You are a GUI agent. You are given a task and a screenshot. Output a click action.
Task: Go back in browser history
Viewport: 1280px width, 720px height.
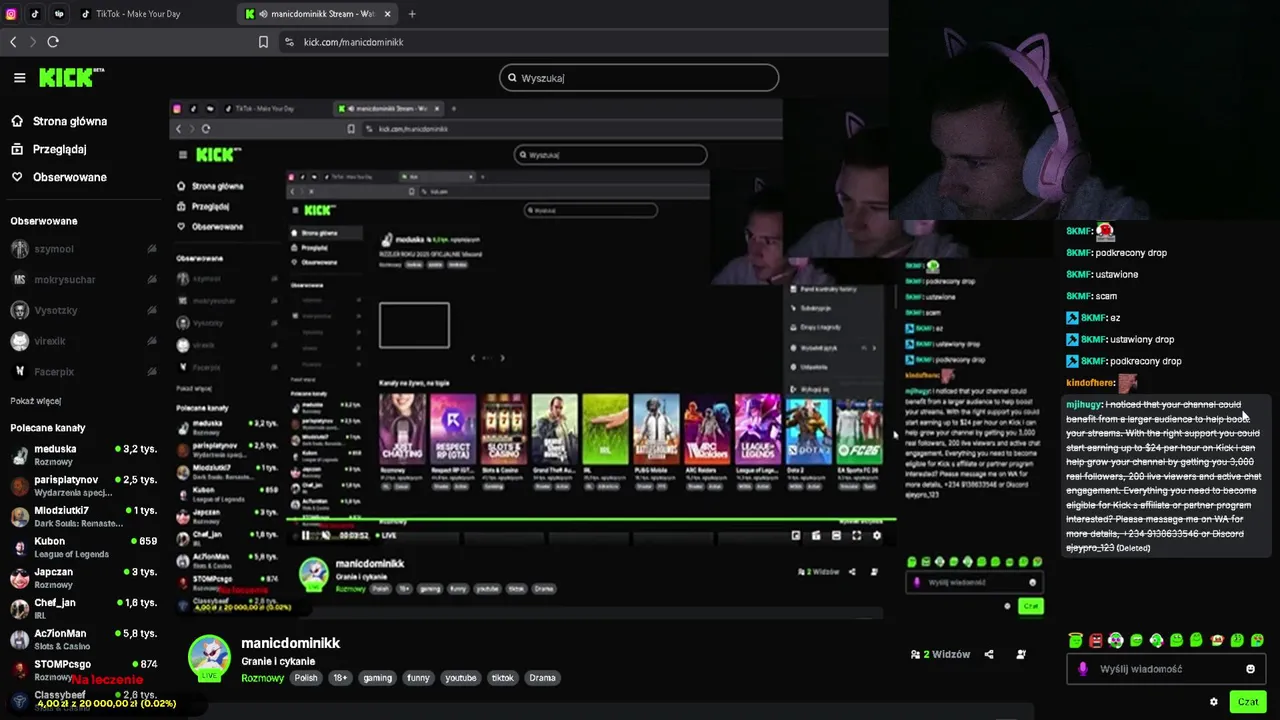coord(13,42)
